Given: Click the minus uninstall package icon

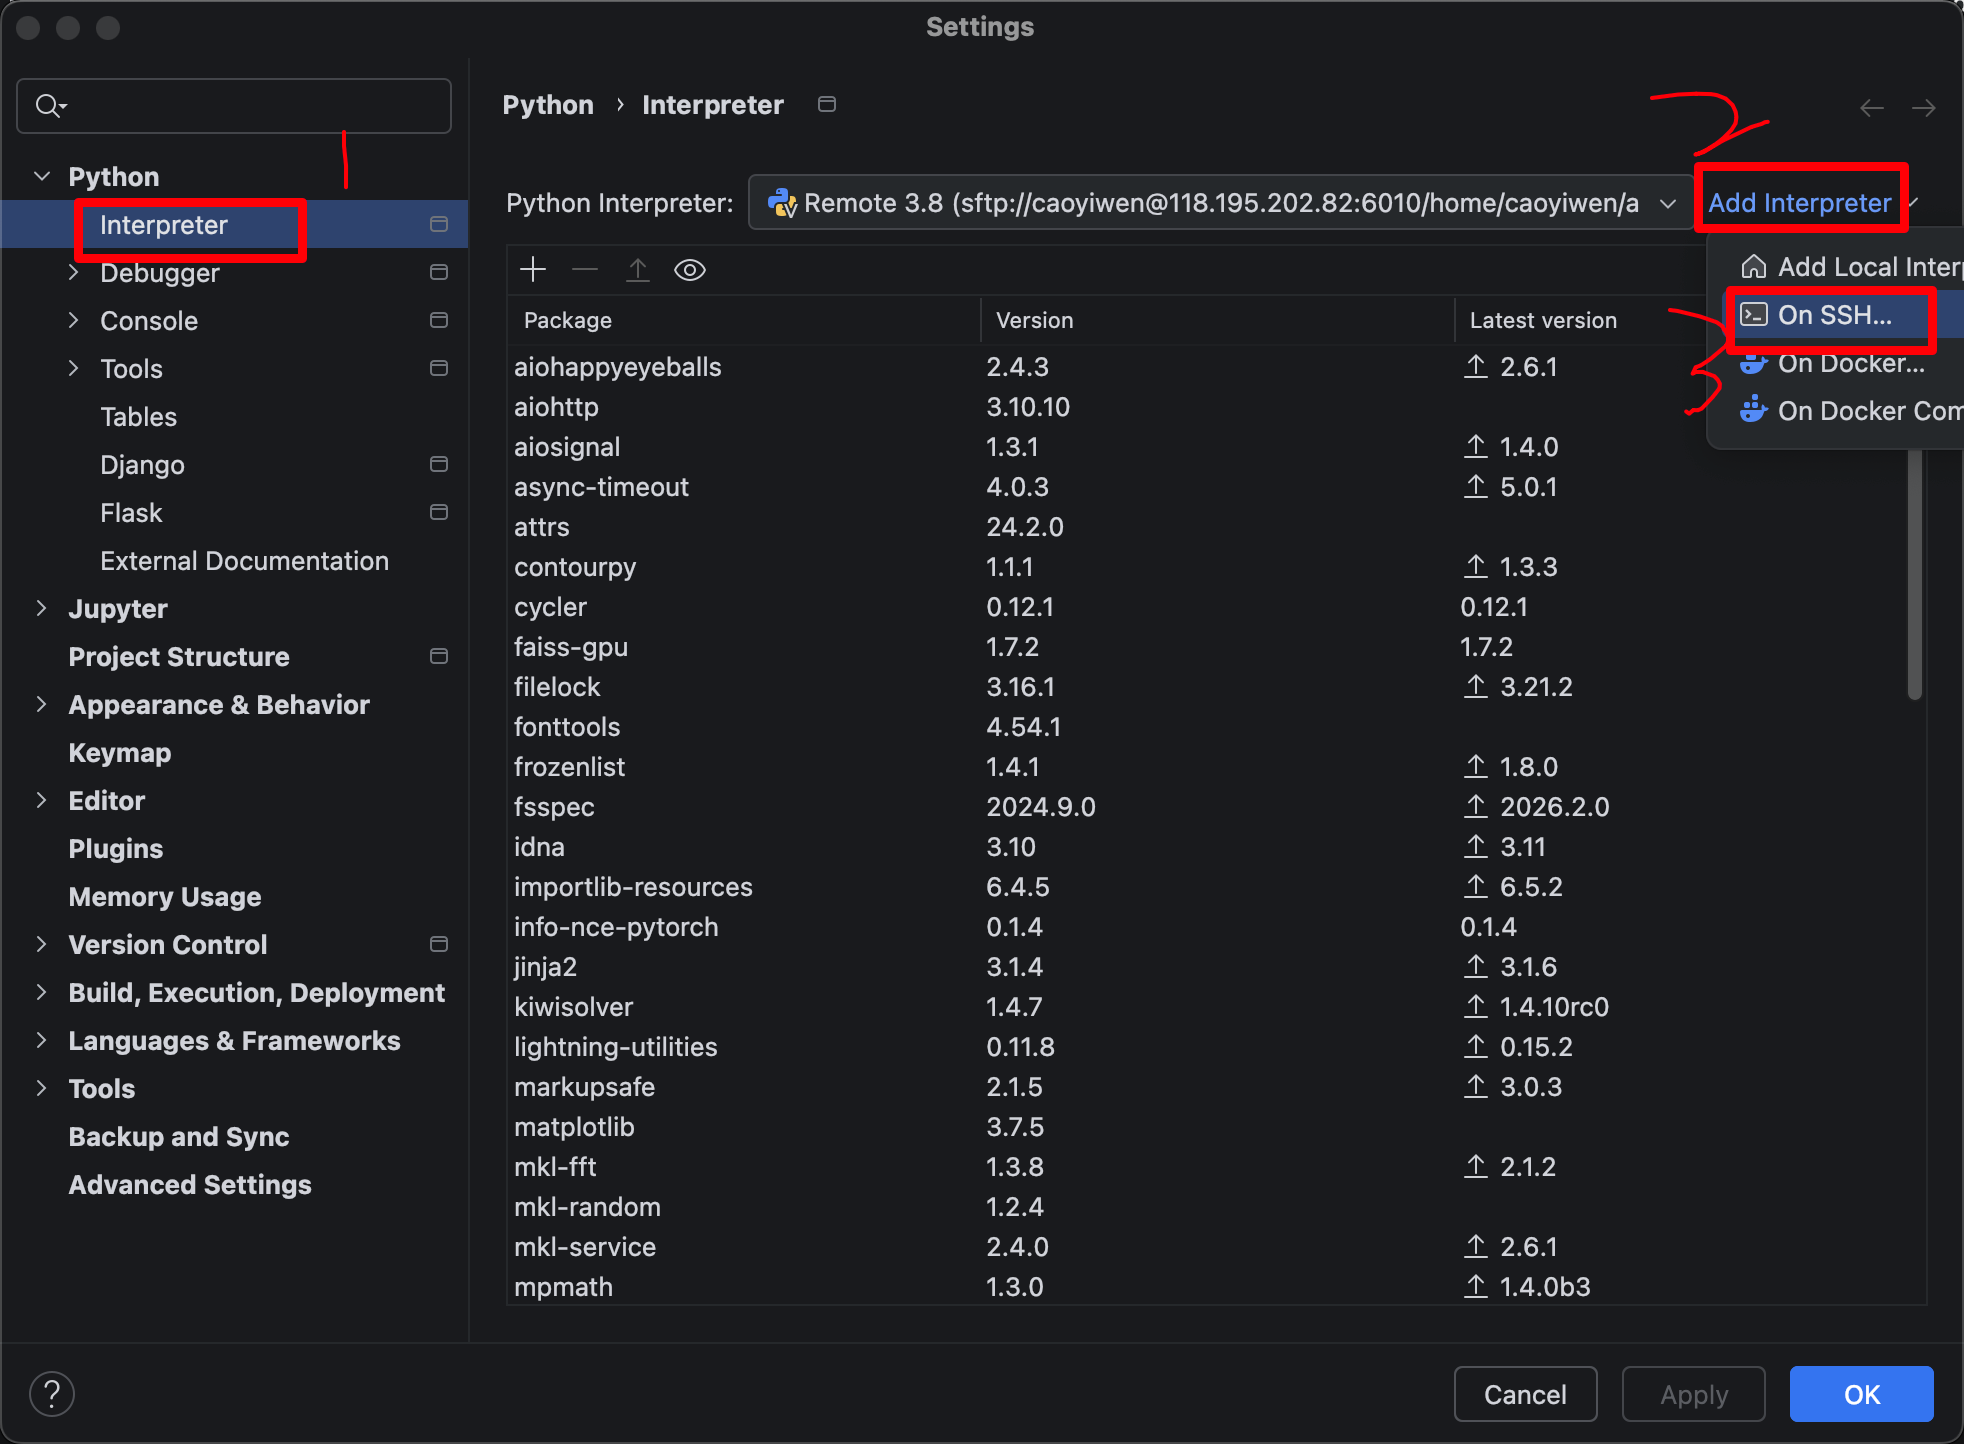Looking at the screenshot, I should point(585,269).
